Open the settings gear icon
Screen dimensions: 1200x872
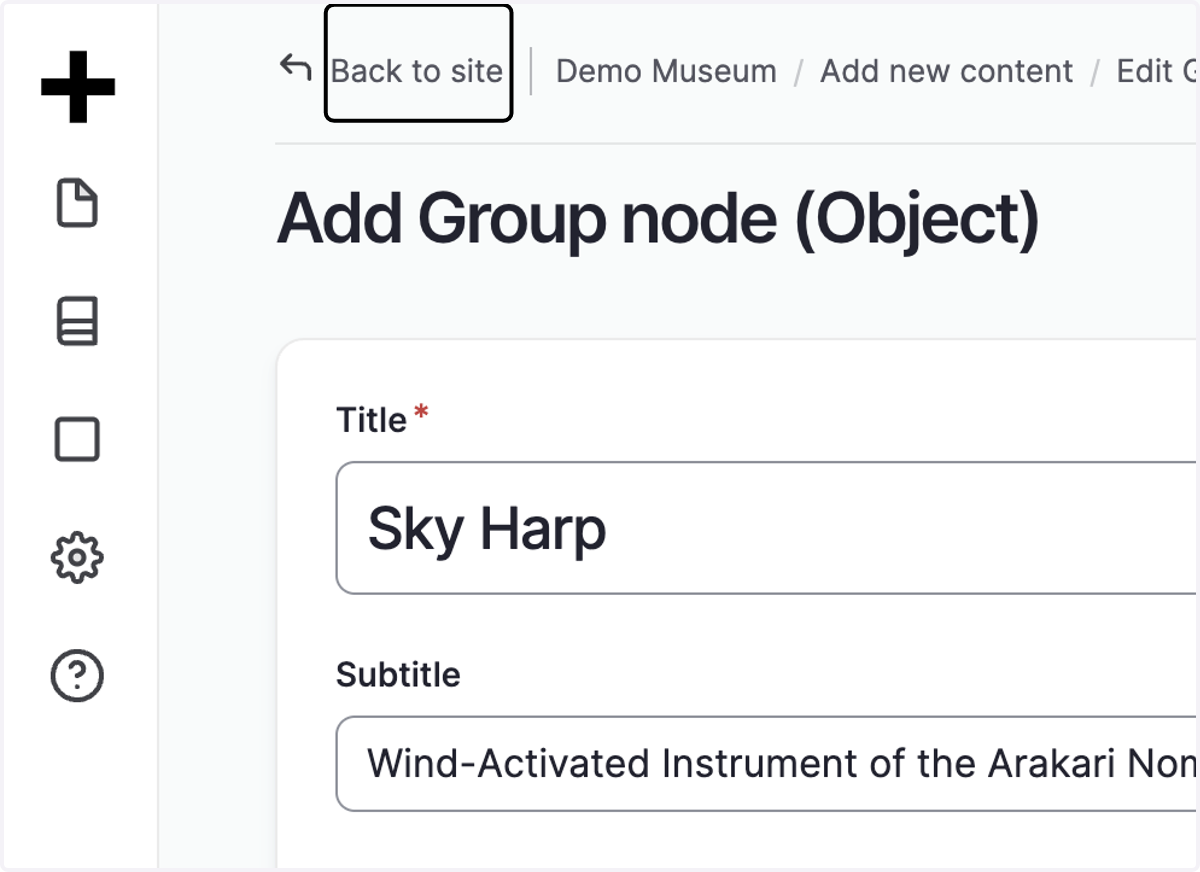tap(77, 557)
